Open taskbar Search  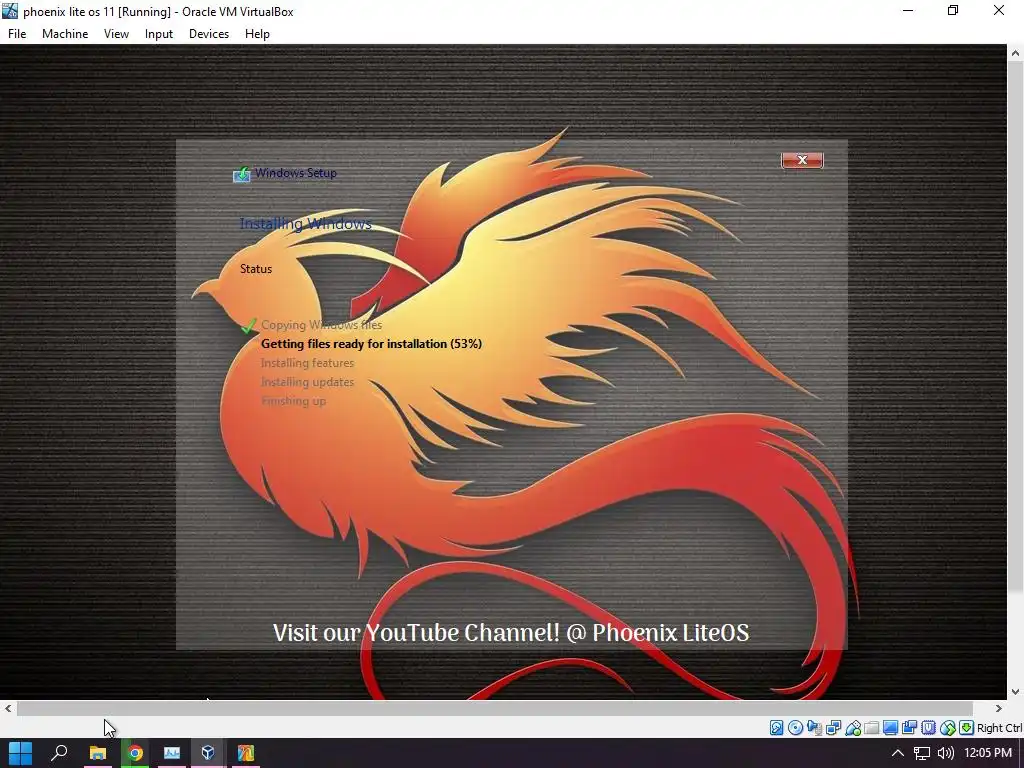point(59,753)
